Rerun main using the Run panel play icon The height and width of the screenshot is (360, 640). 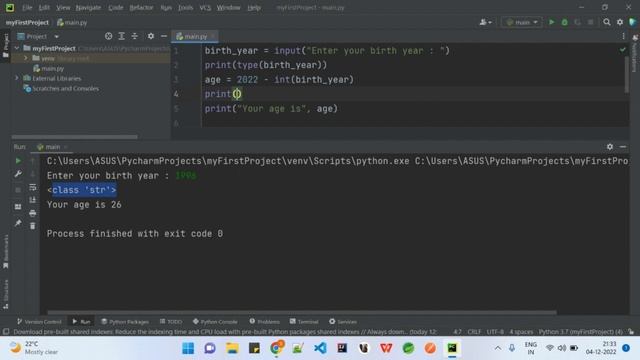(x=18, y=161)
